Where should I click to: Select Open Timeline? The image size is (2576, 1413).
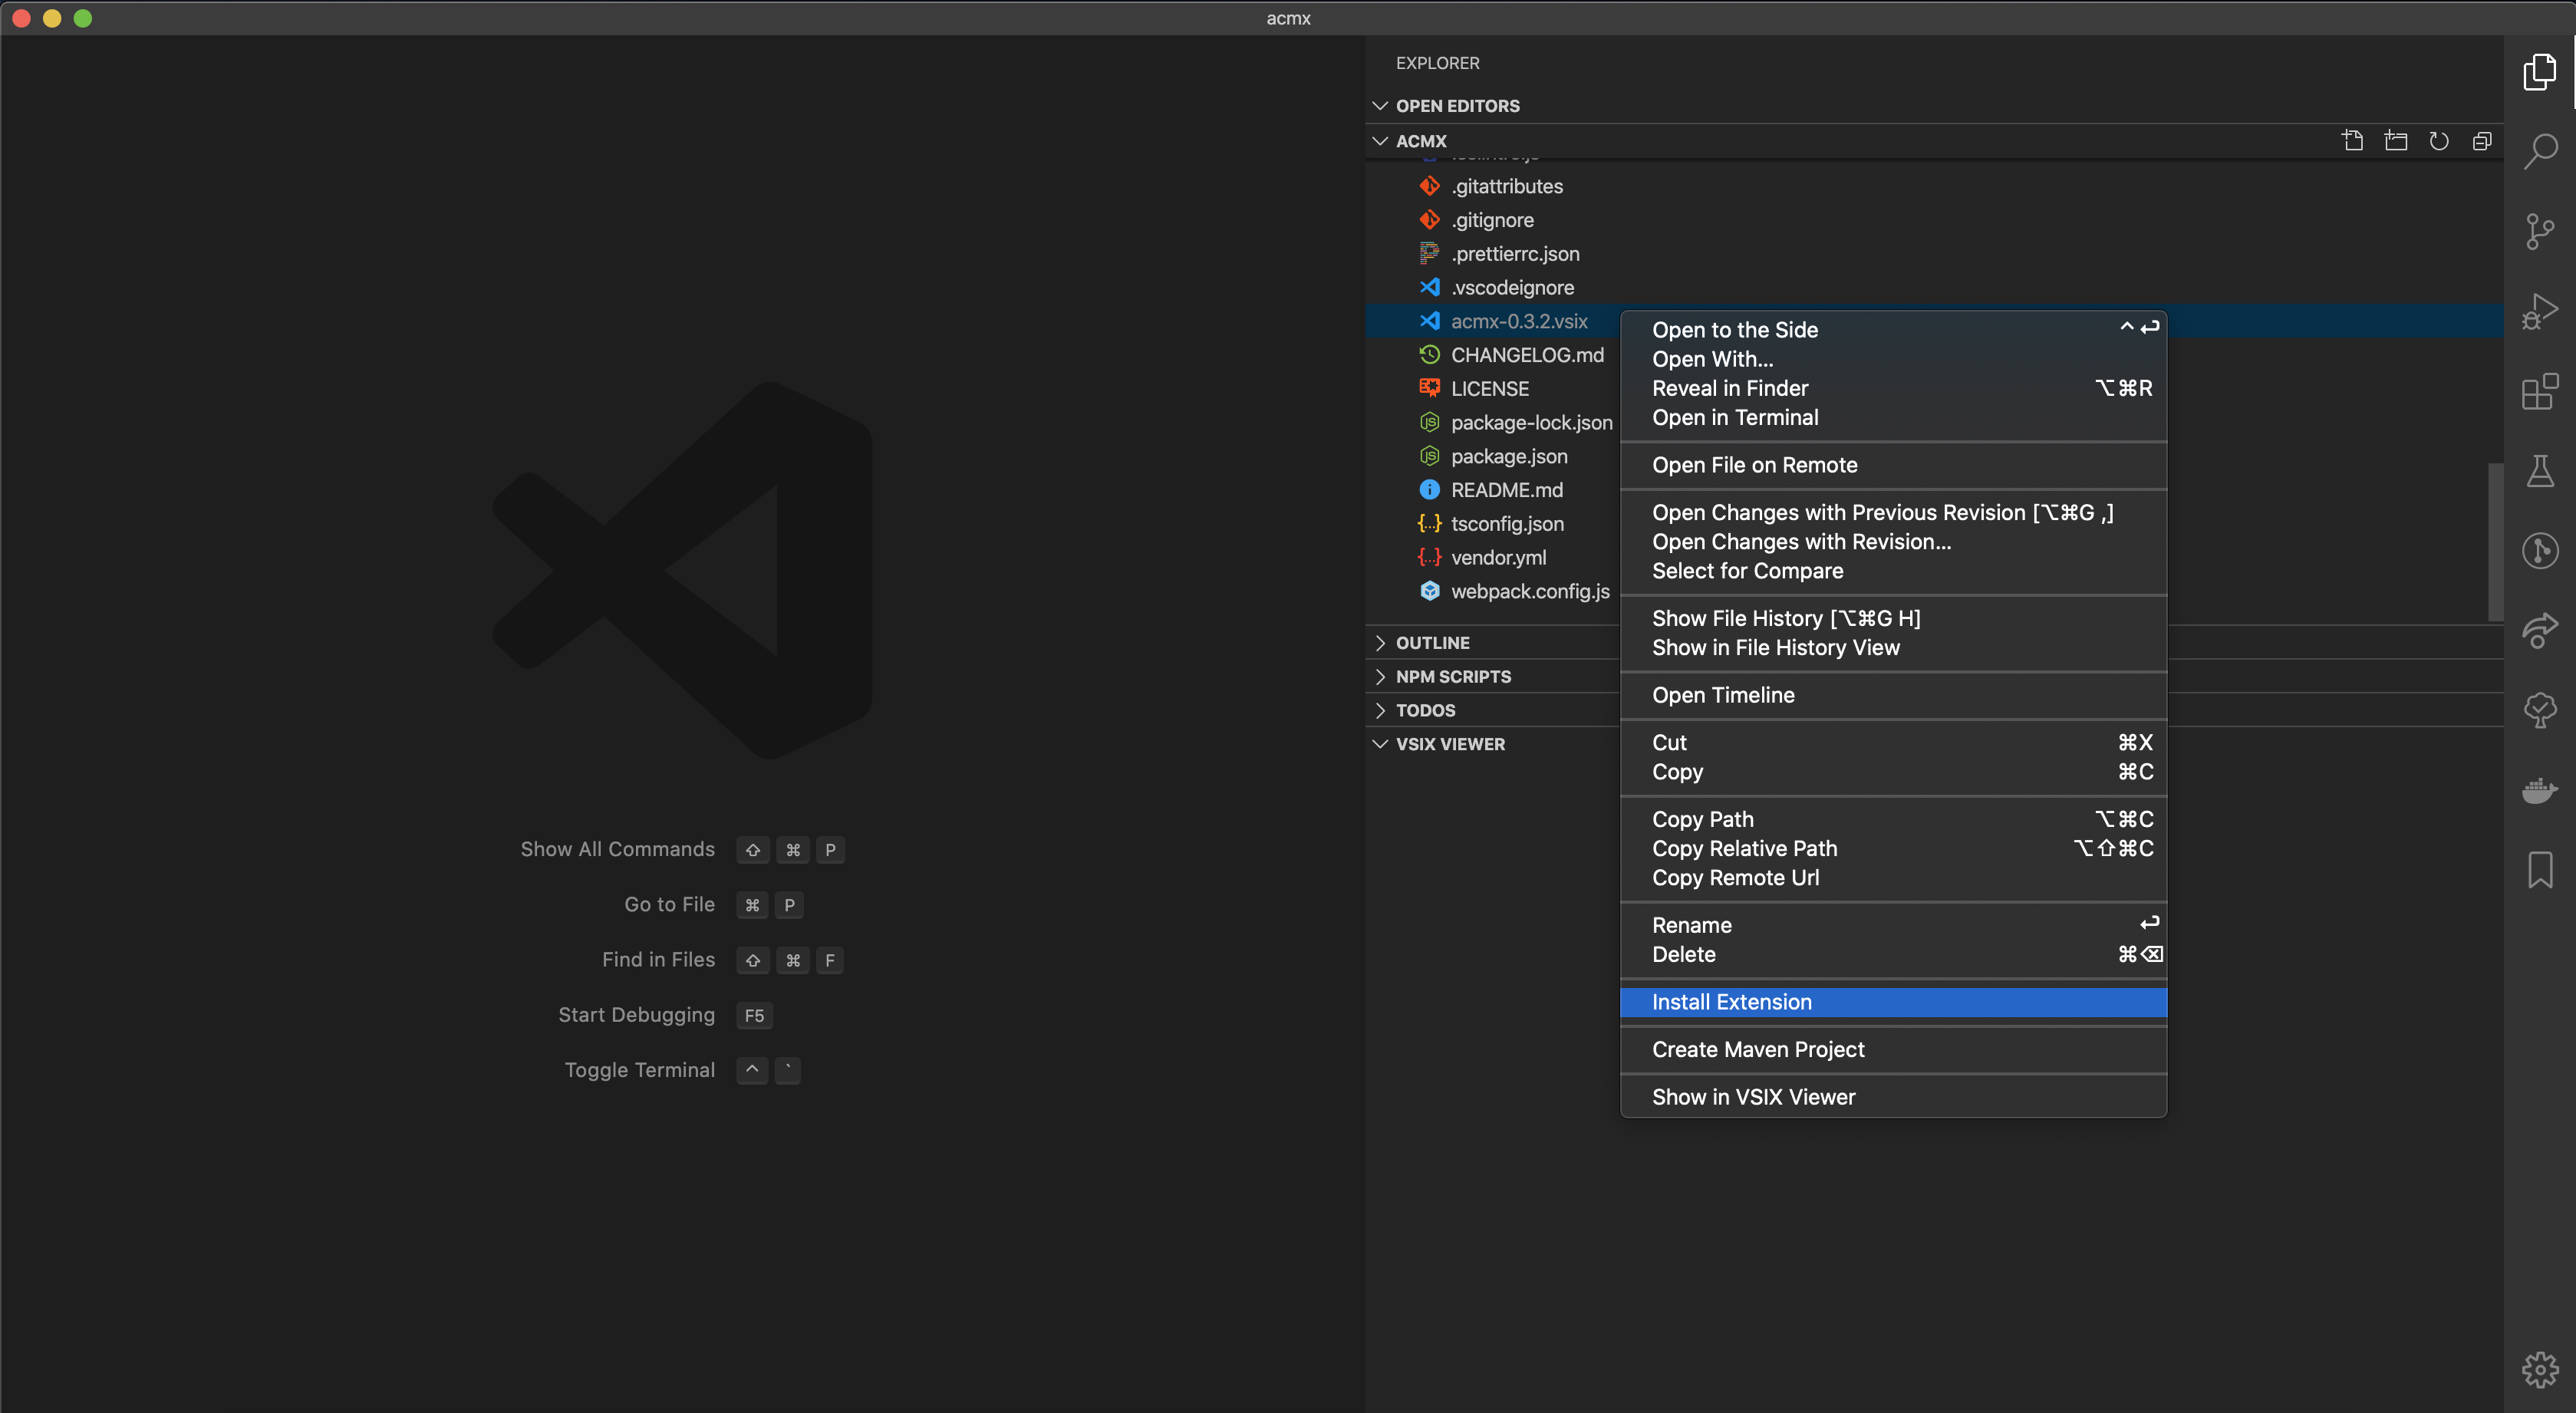pos(1893,695)
